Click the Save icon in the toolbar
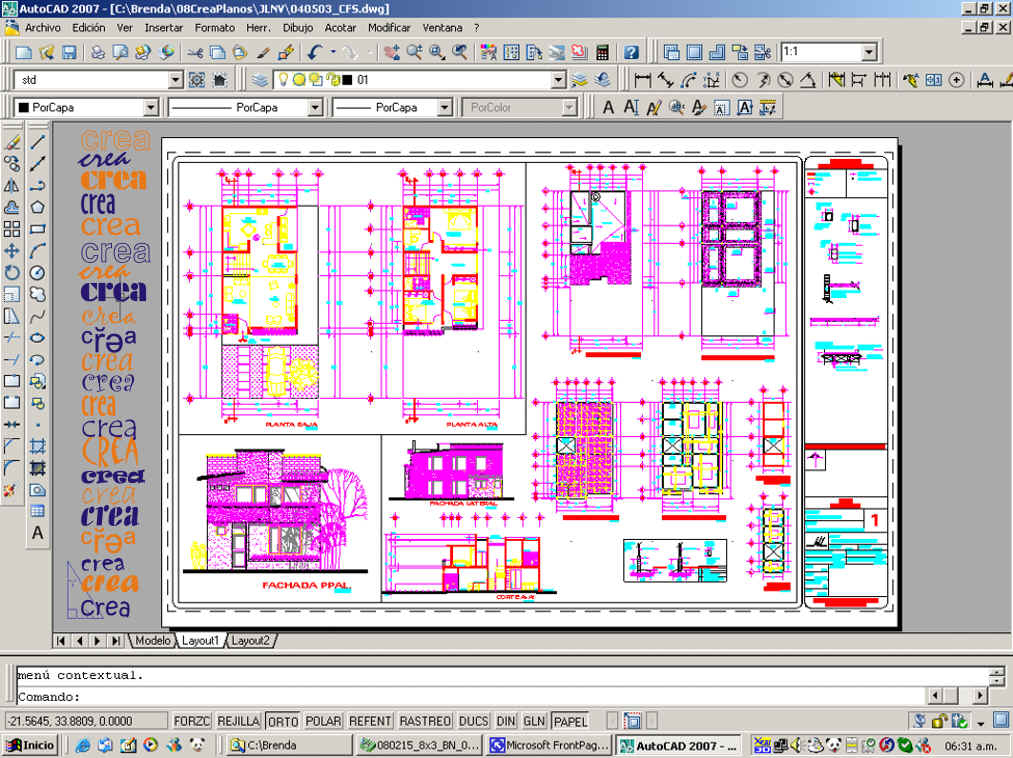Viewport: 1013px width, 758px height. coord(69,52)
